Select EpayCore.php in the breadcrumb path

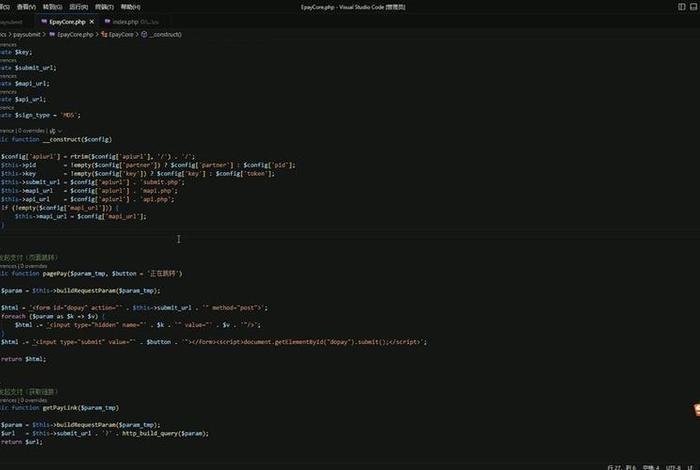point(75,34)
